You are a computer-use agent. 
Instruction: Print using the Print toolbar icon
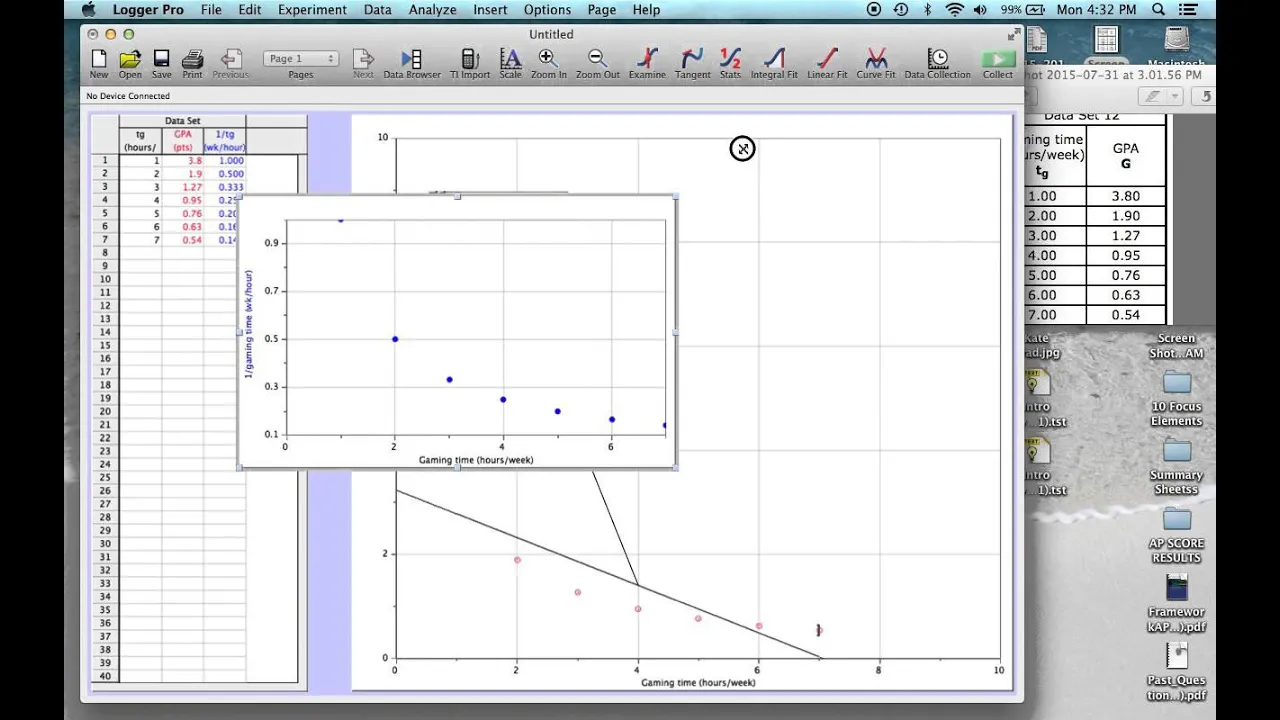coord(192,64)
